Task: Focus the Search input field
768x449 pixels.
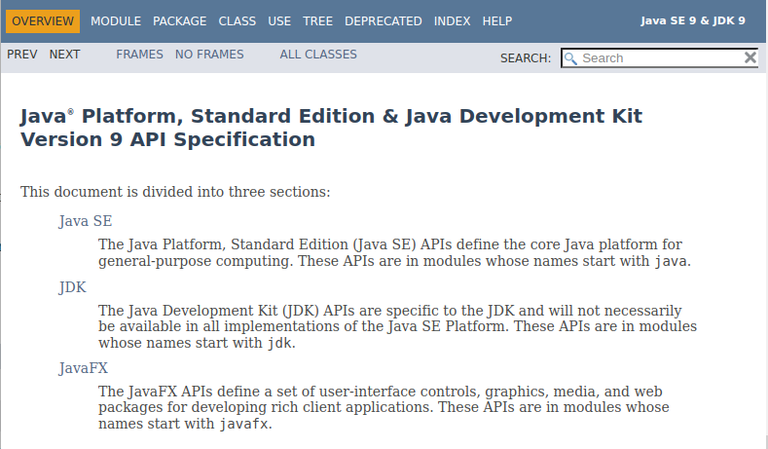Action: pyautogui.click(x=659, y=58)
